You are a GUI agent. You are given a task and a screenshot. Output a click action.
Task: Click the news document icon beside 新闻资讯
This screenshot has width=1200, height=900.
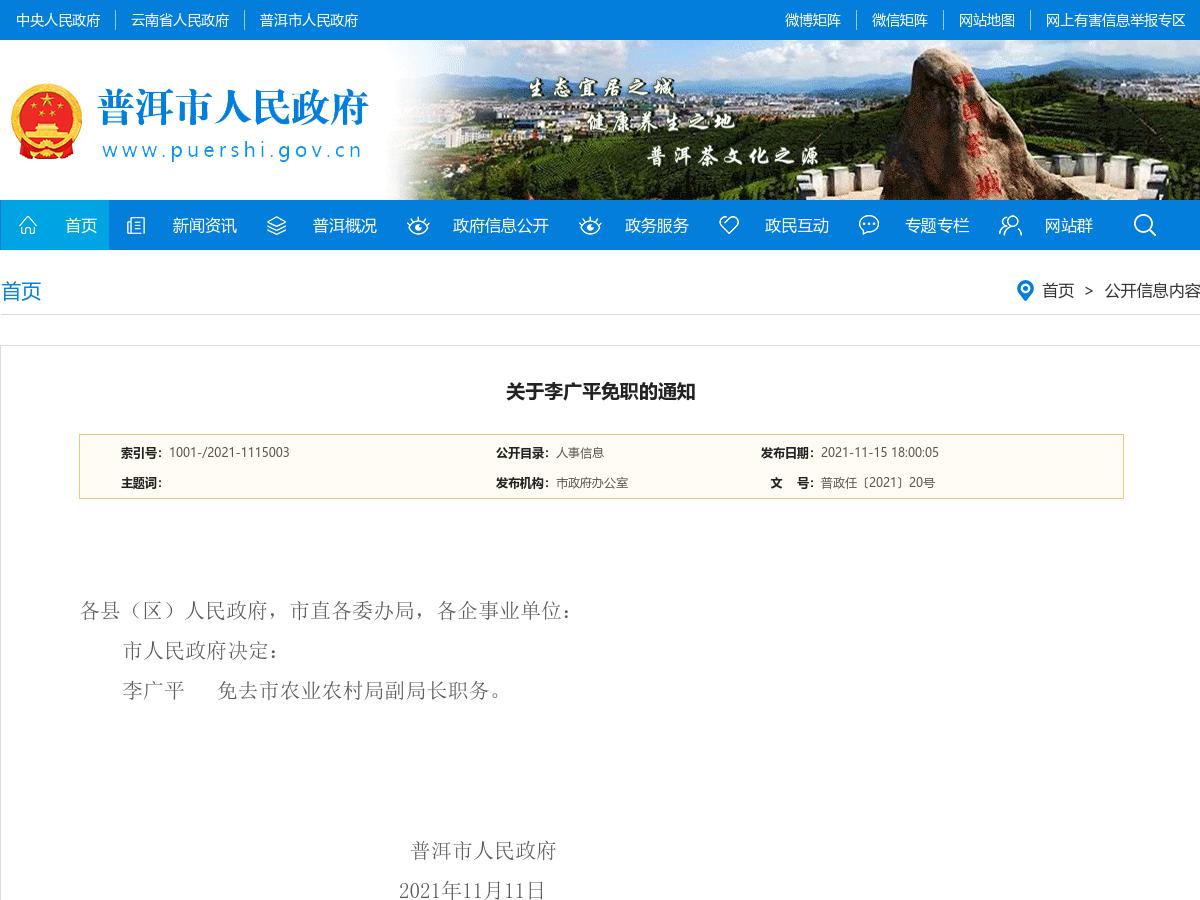click(136, 225)
